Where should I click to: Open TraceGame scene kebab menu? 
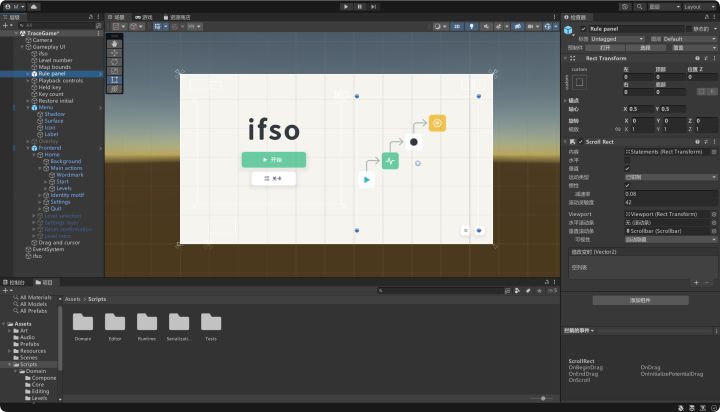(x=99, y=33)
